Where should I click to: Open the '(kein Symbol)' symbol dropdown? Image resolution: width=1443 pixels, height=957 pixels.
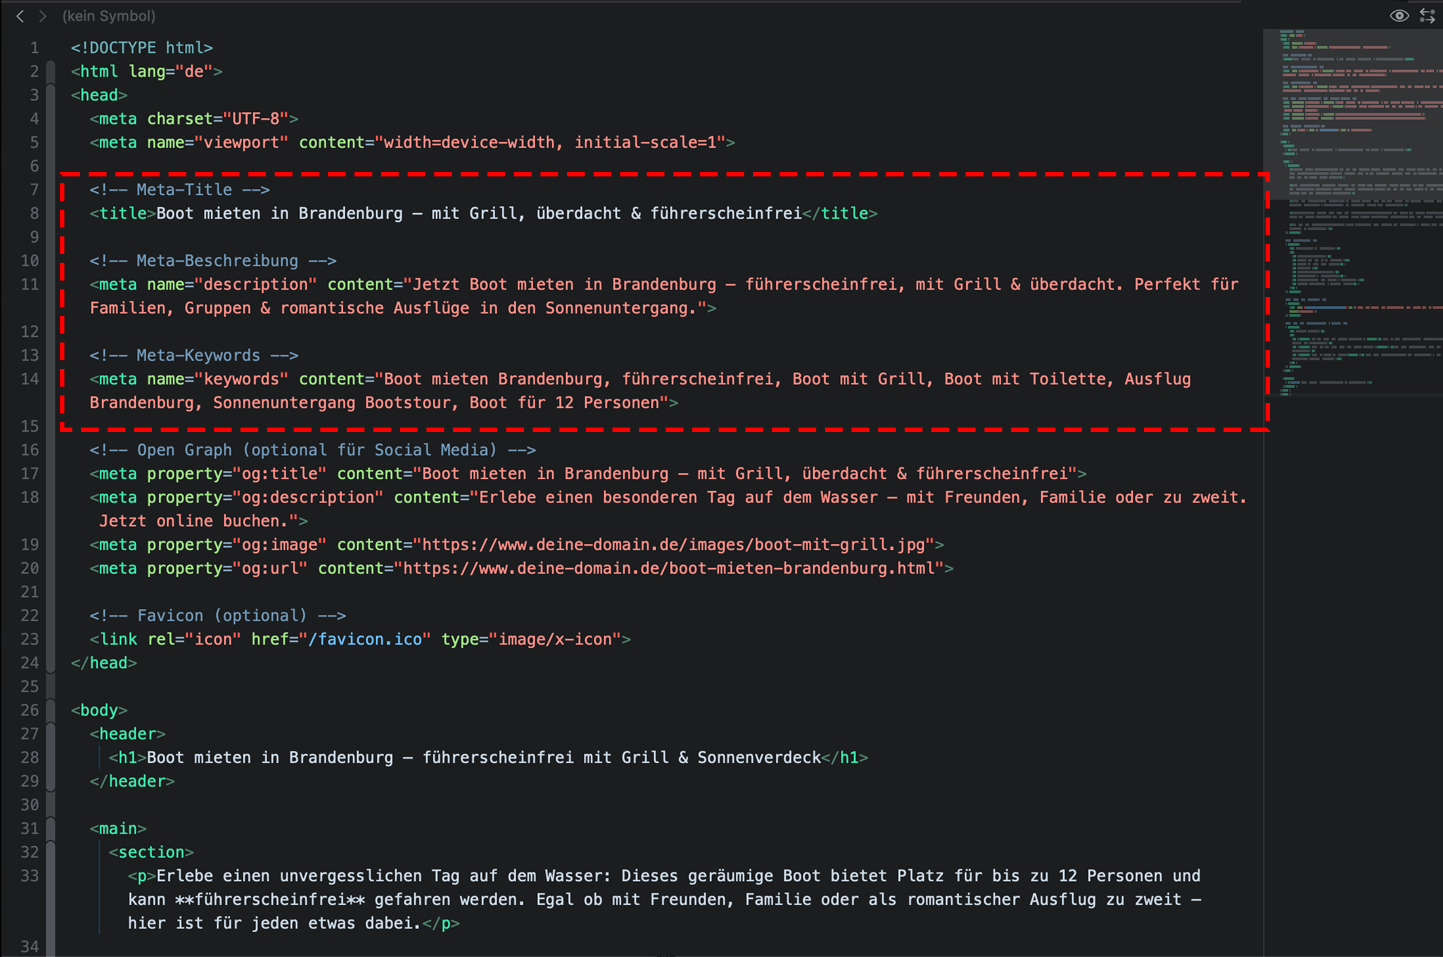108,16
